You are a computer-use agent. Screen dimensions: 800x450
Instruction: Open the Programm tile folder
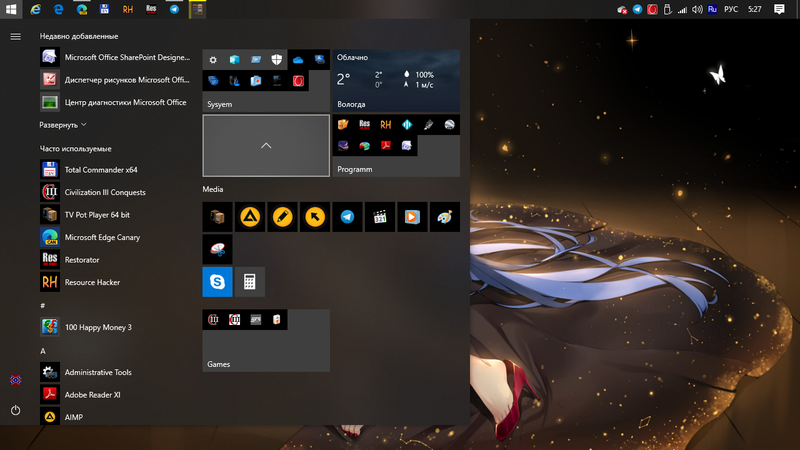pos(396,145)
